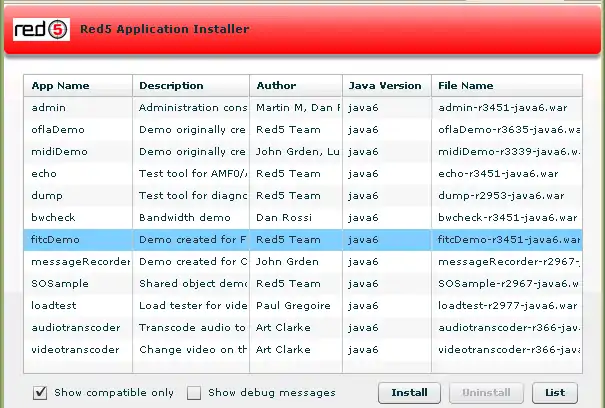The height and width of the screenshot is (408, 605).
Task: Click the Red5 logo icon
Action: point(41,29)
